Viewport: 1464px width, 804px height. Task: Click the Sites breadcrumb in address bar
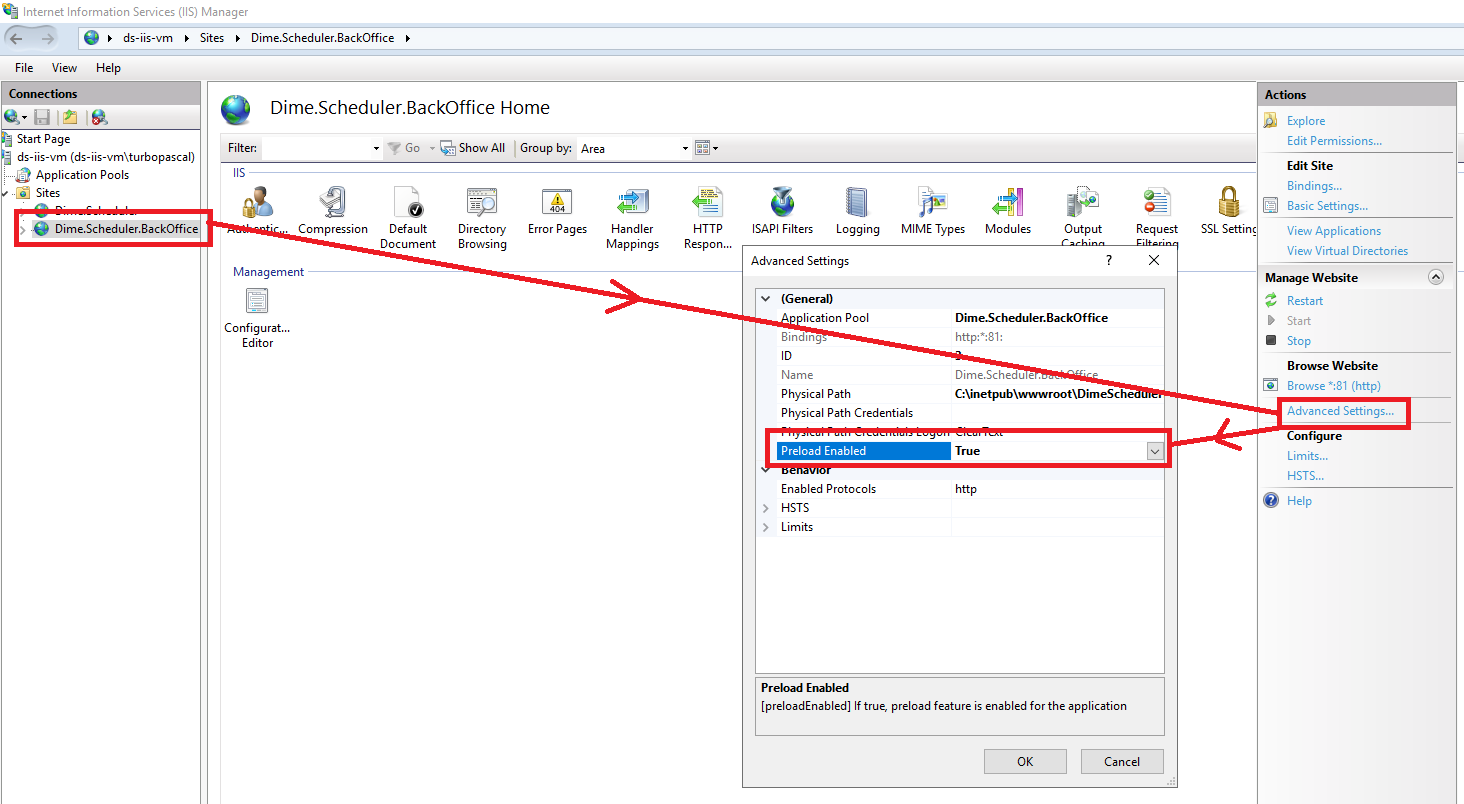pyautogui.click(x=211, y=38)
